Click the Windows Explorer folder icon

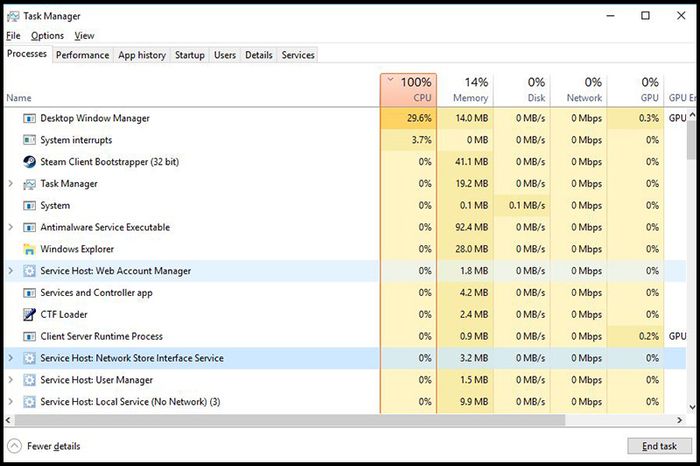pos(29,249)
